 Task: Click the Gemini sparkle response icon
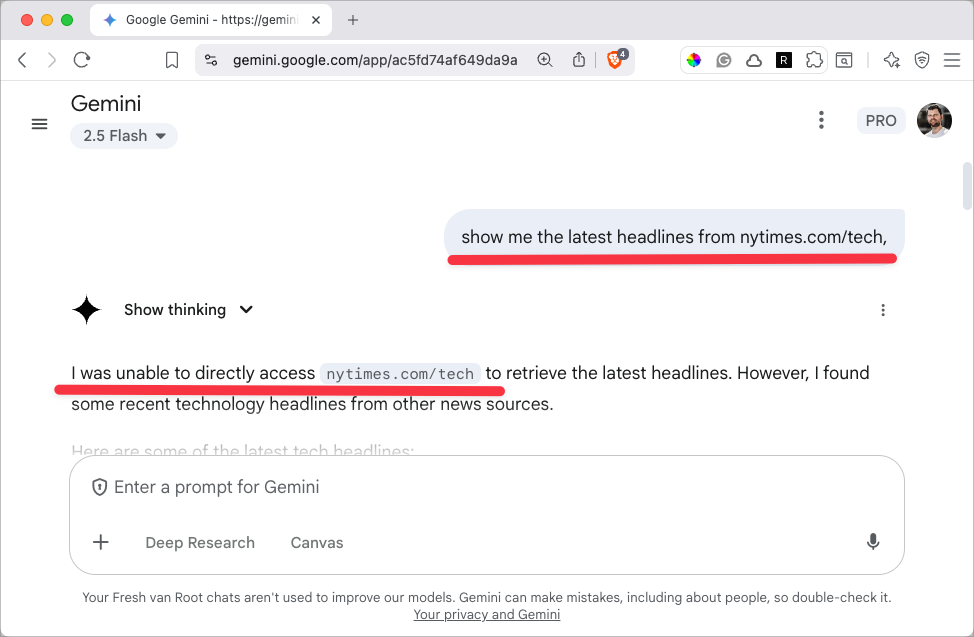click(86, 309)
